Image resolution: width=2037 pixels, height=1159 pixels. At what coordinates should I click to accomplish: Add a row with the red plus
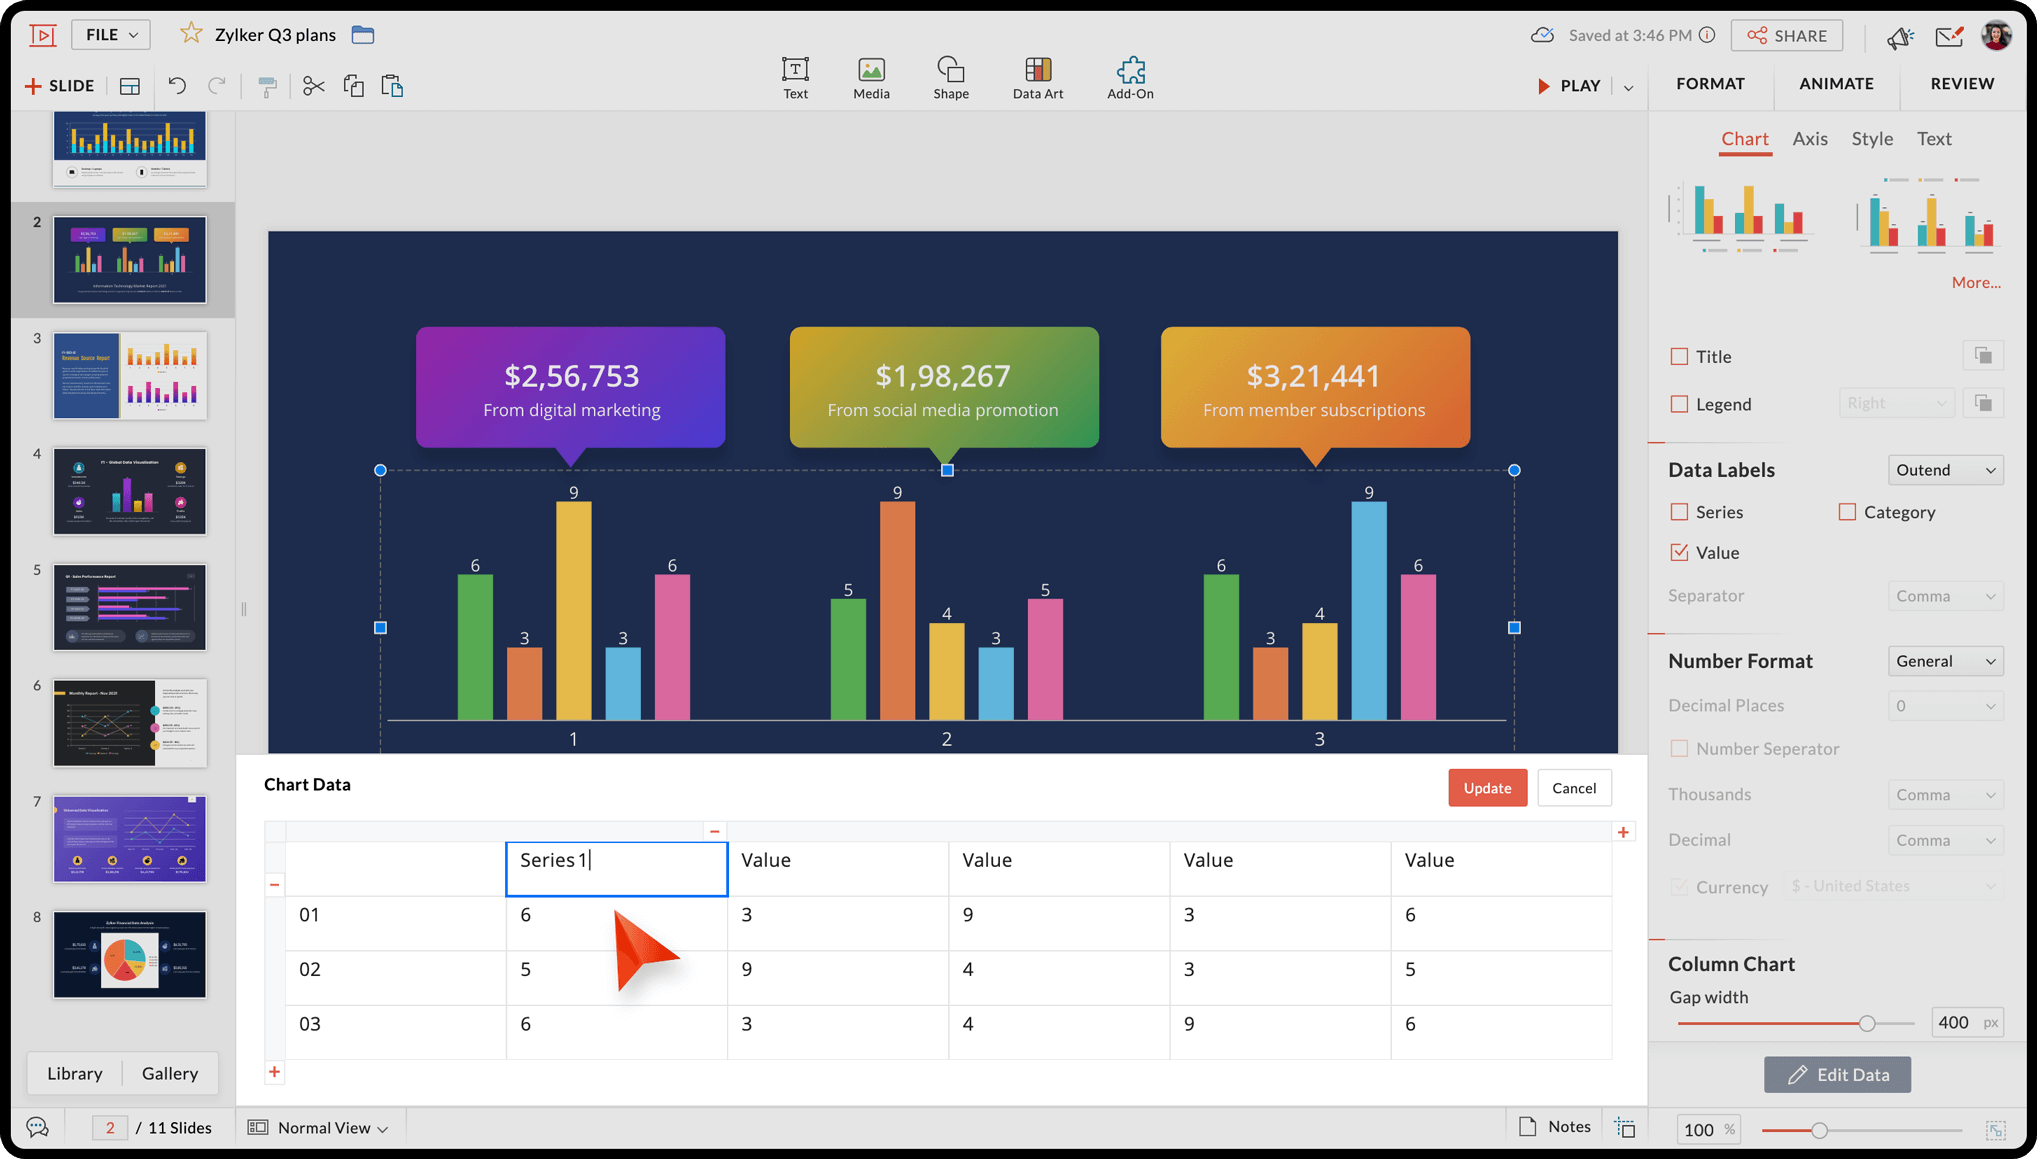[274, 1072]
